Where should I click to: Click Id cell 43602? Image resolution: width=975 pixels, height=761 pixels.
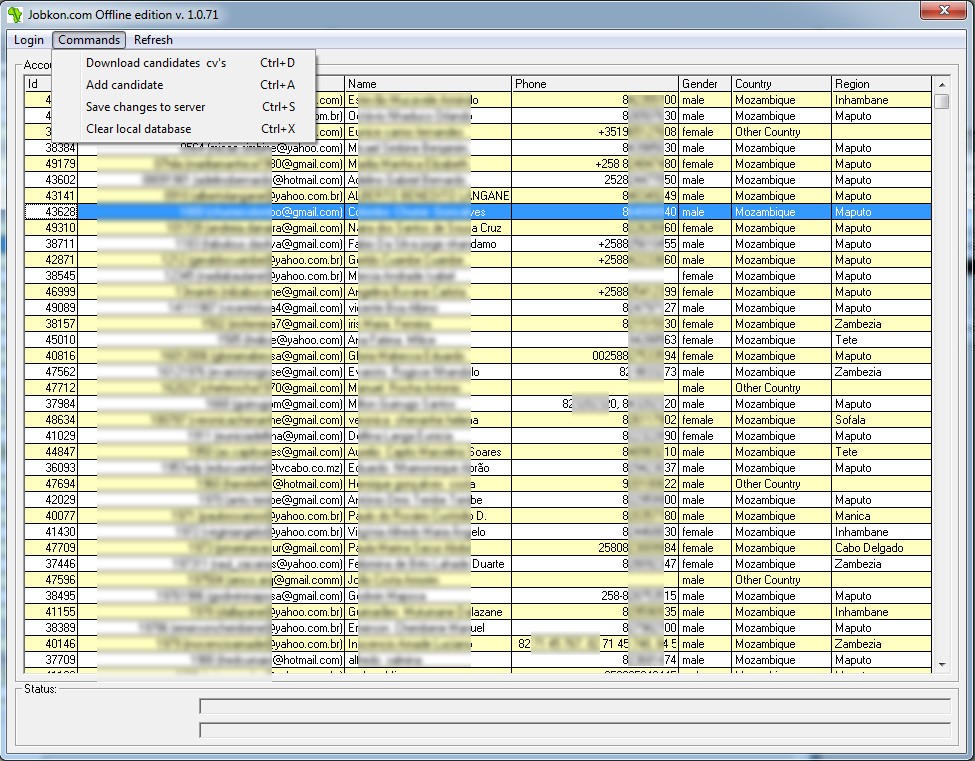coord(51,180)
